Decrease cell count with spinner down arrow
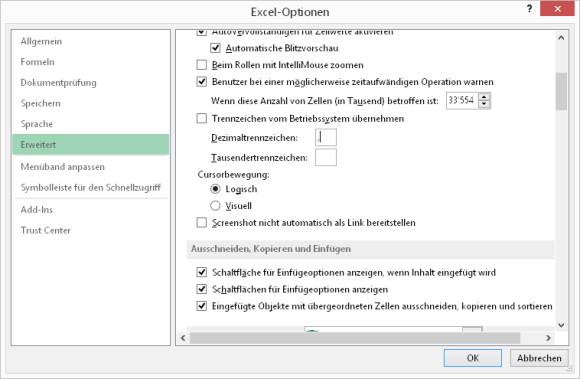 click(x=484, y=104)
